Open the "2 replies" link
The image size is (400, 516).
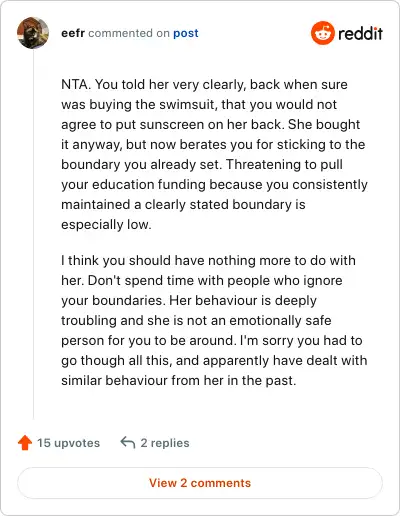click(165, 443)
